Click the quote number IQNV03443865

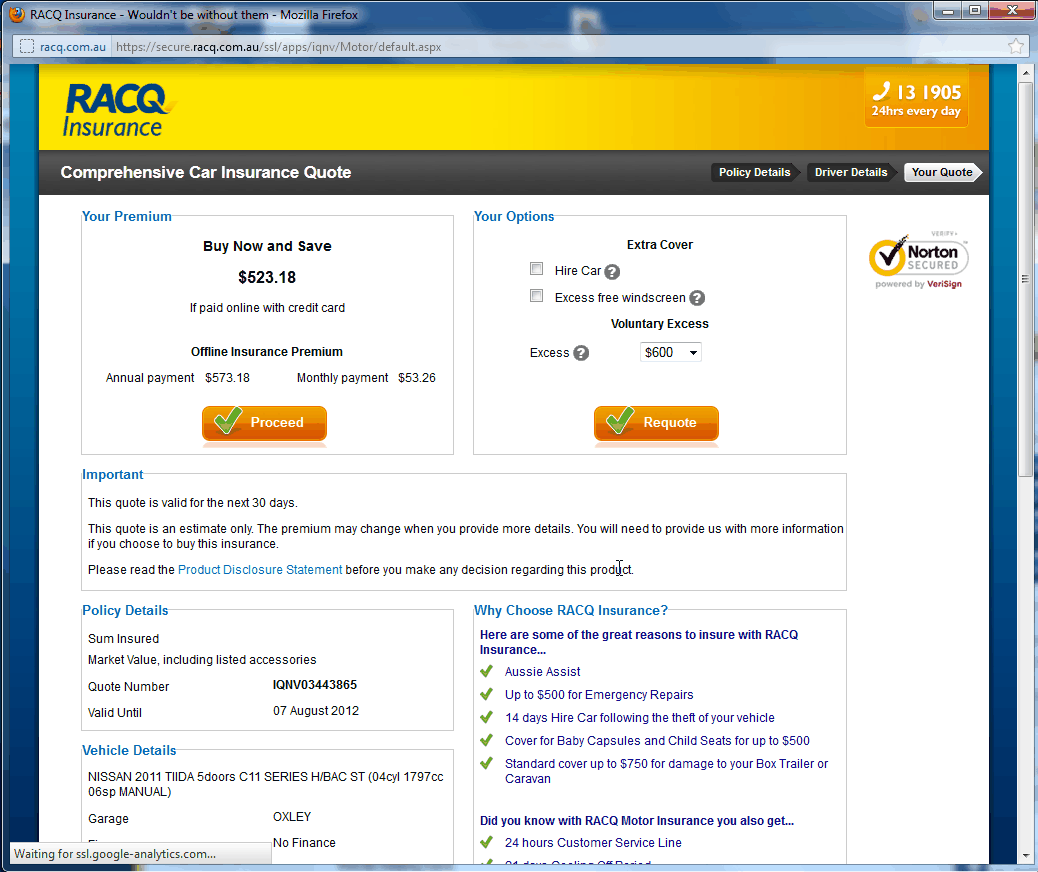[314, 685]
